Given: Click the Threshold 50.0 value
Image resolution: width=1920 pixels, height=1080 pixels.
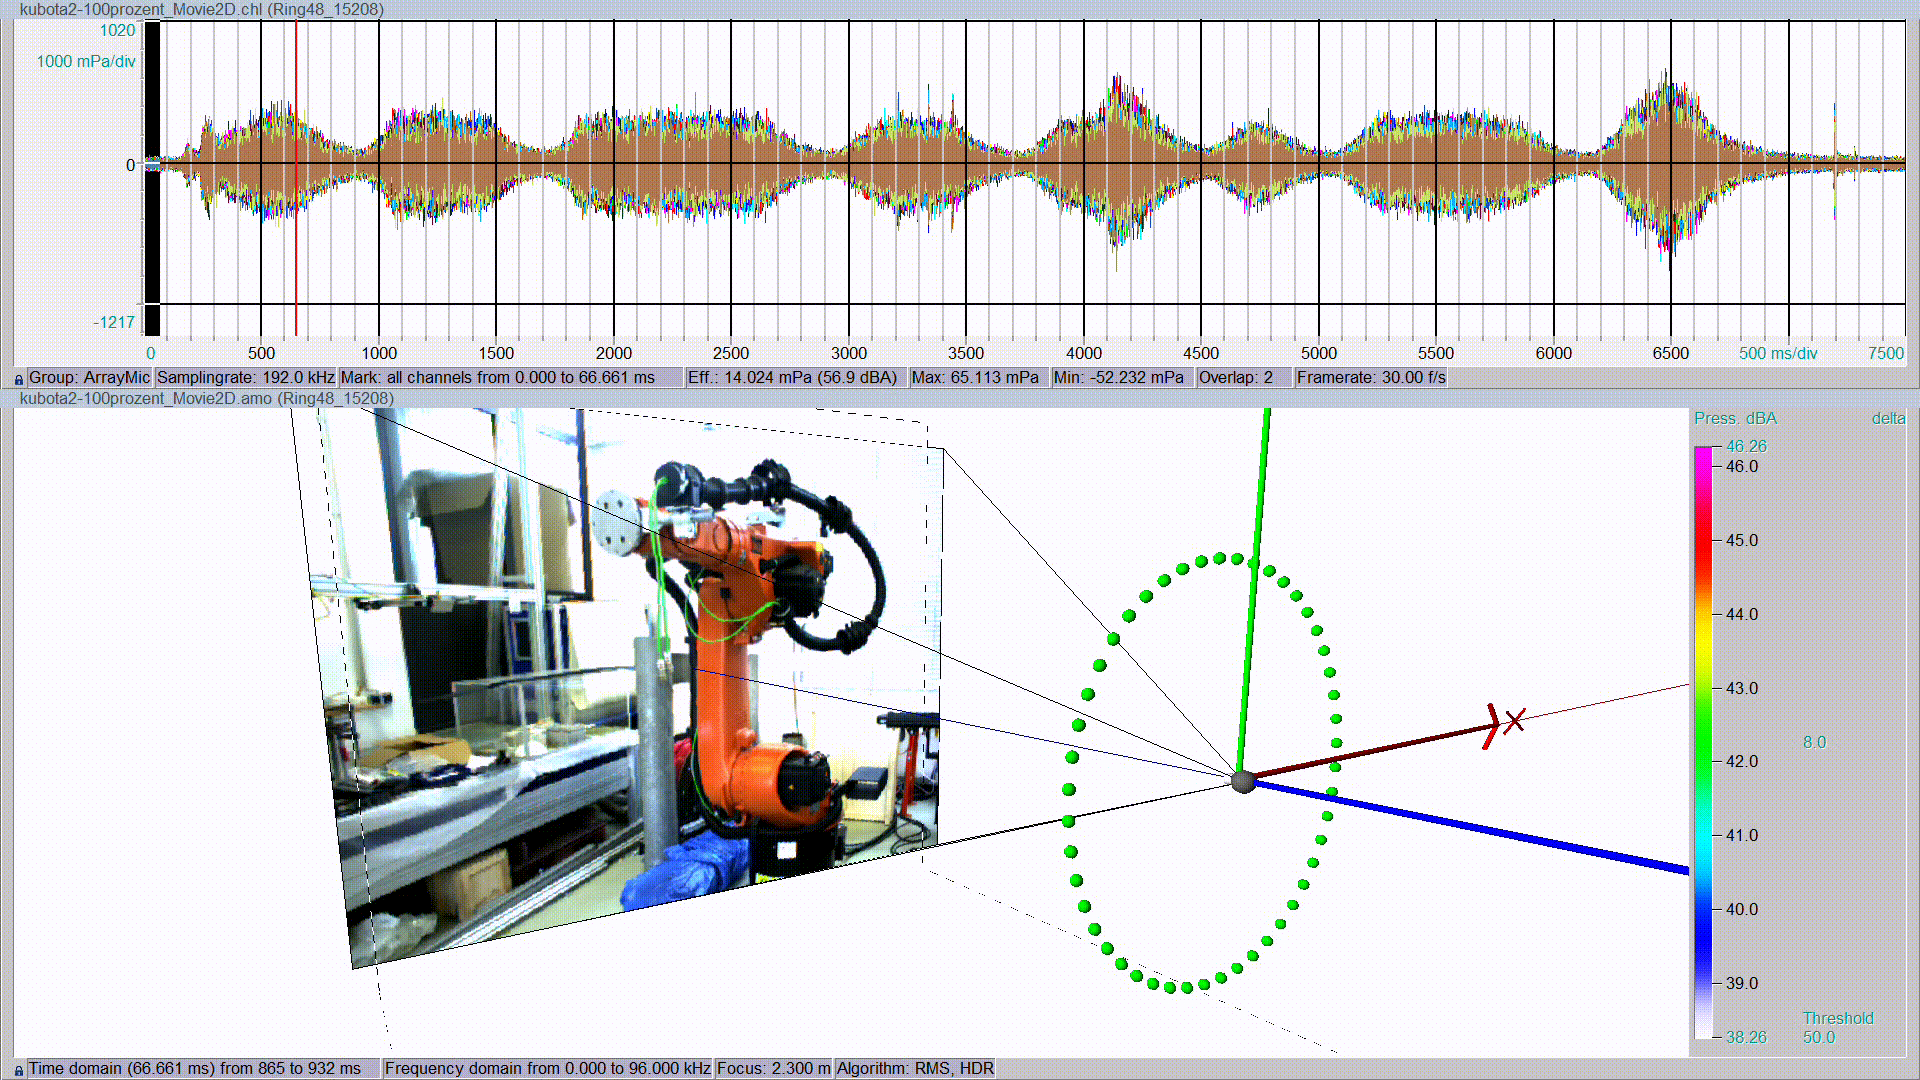Looking at the screenshot, I should click(1818, 1038).
